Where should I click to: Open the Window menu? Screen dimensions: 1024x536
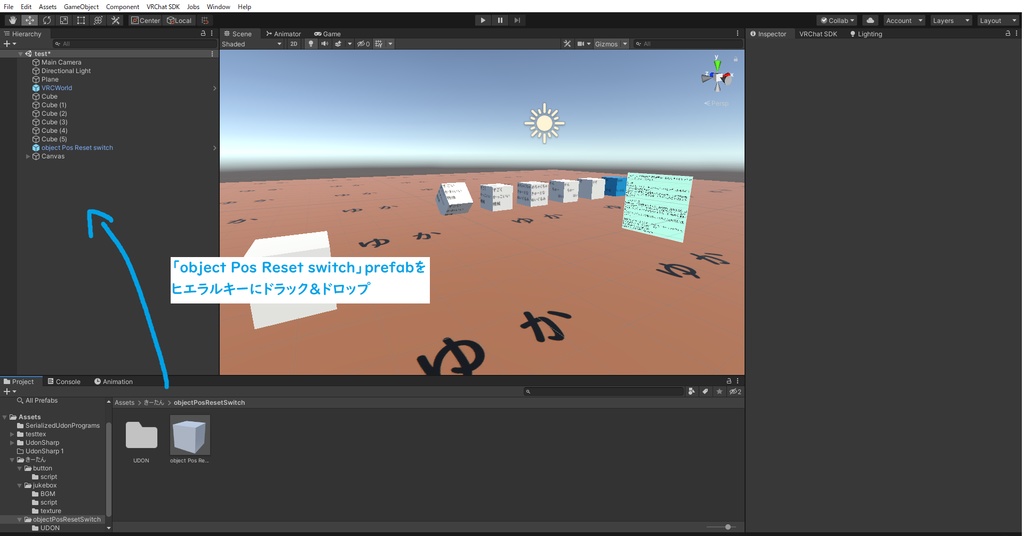[x=218, y=7]
